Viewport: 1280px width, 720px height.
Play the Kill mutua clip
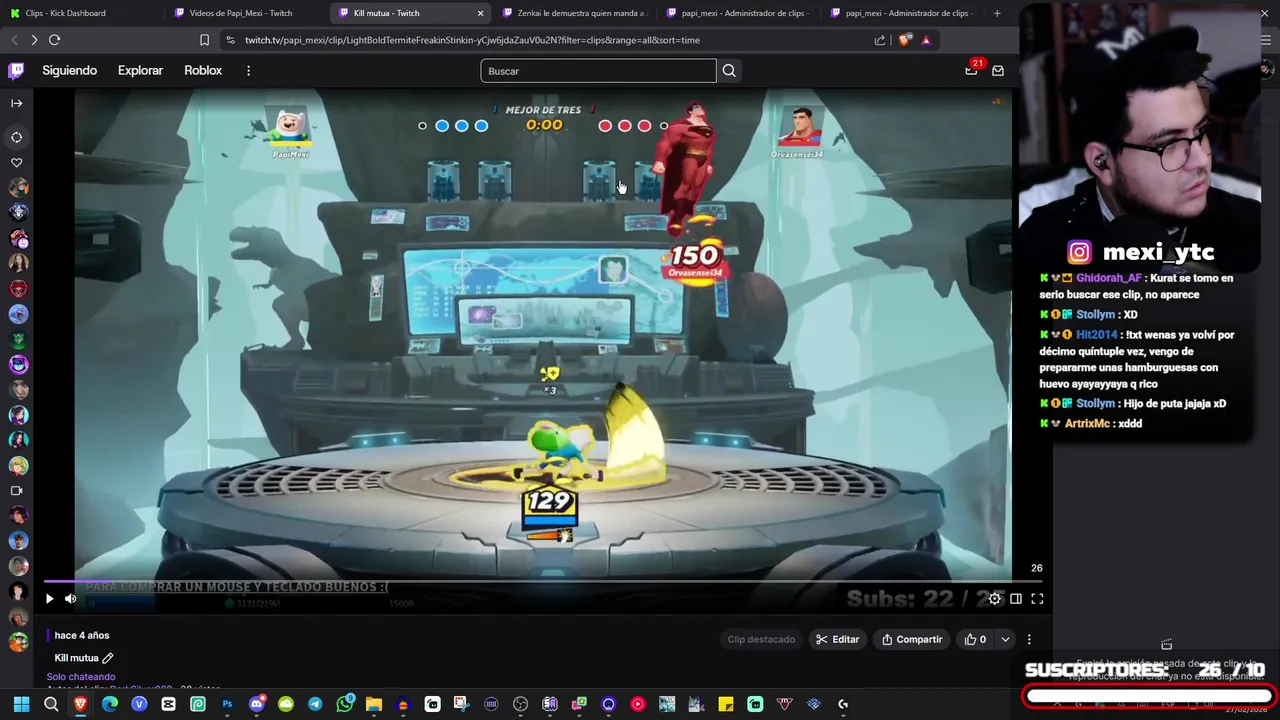pos(49,599)
